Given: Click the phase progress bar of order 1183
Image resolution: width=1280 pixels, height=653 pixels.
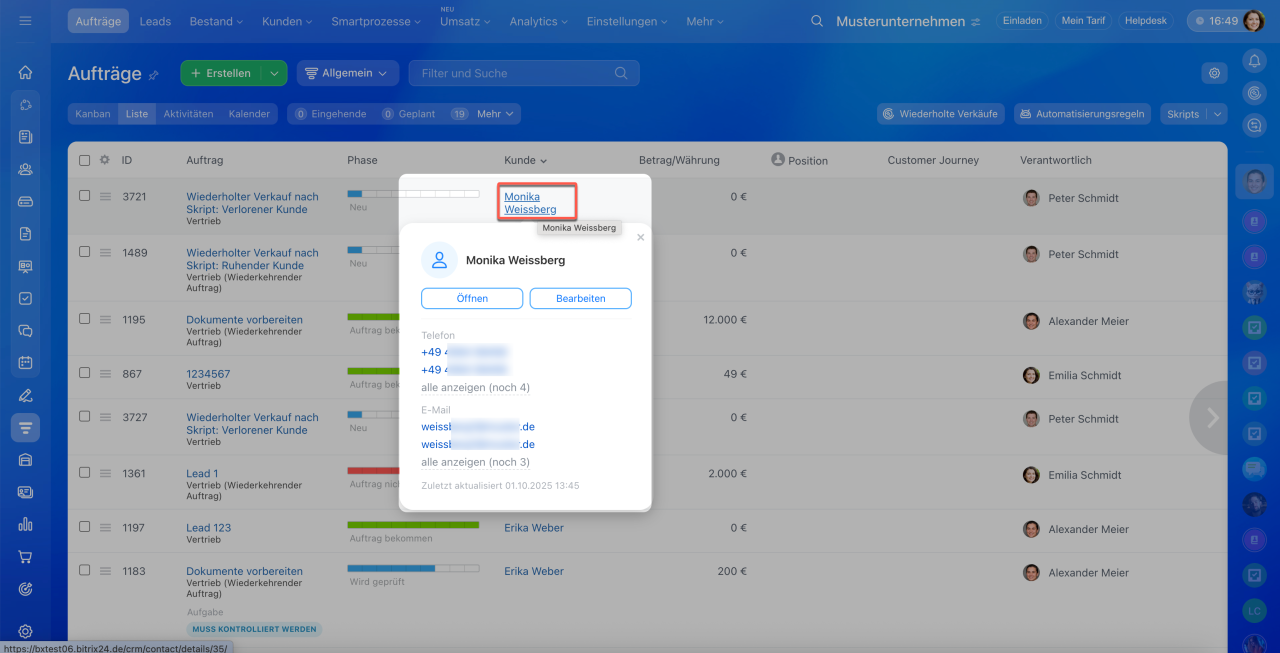Looking at the screenshot, I should (x=413, y=568).
